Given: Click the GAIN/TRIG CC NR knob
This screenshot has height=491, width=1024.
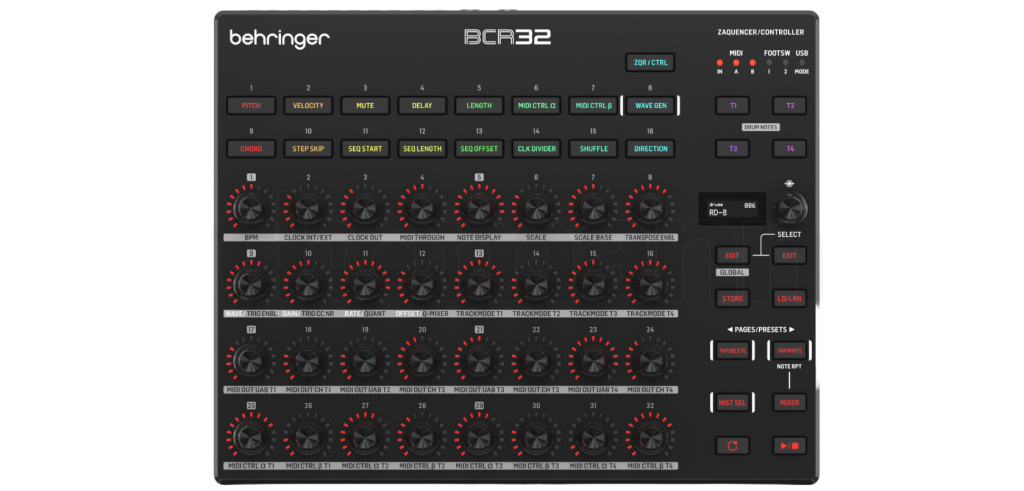Looking at the screenshot, I should coord(308,284).
